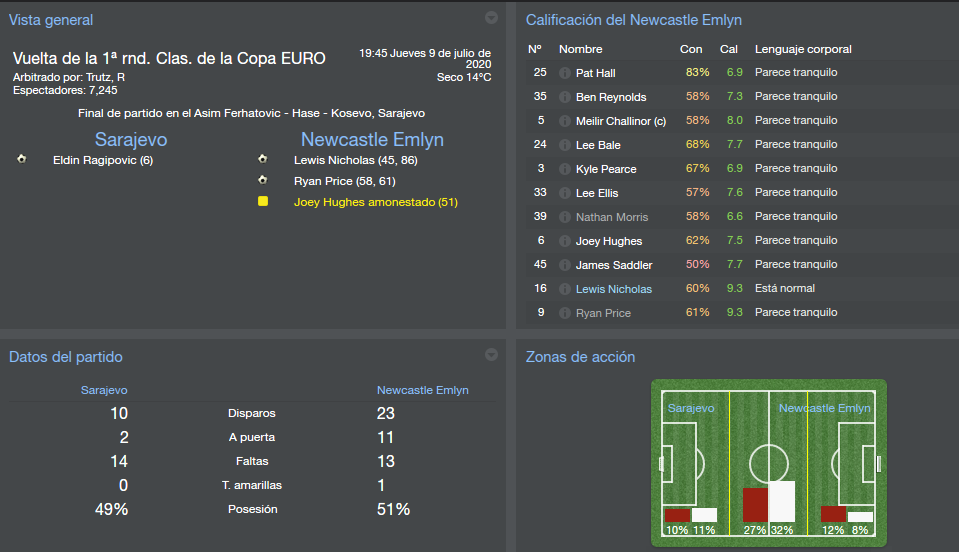
Task: Click goal ball icon beside Lewis Nicholas scorer
Action: tap(262, 159)
